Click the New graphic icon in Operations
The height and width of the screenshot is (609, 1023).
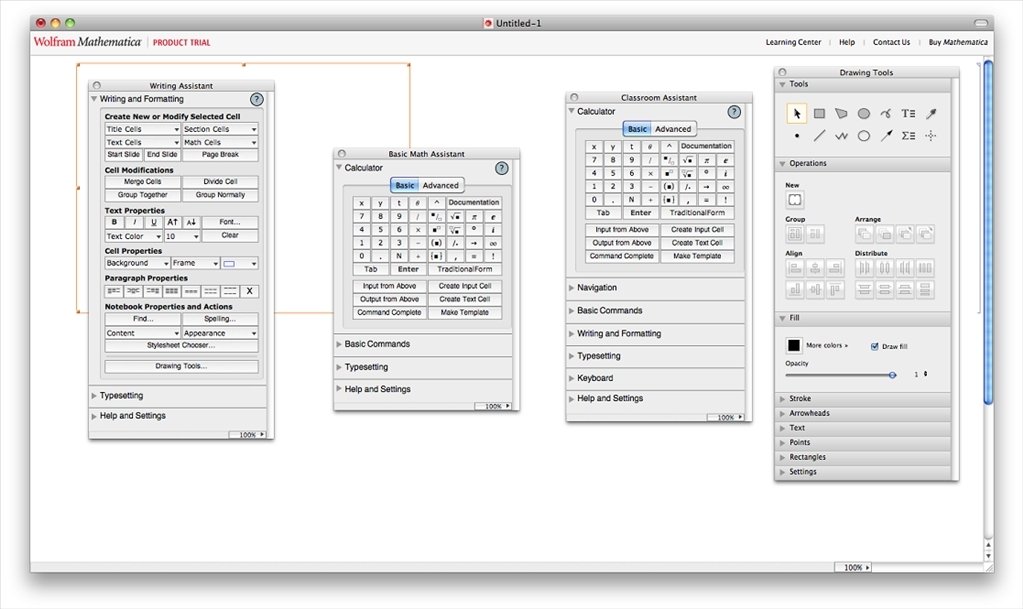click(795, 200)
